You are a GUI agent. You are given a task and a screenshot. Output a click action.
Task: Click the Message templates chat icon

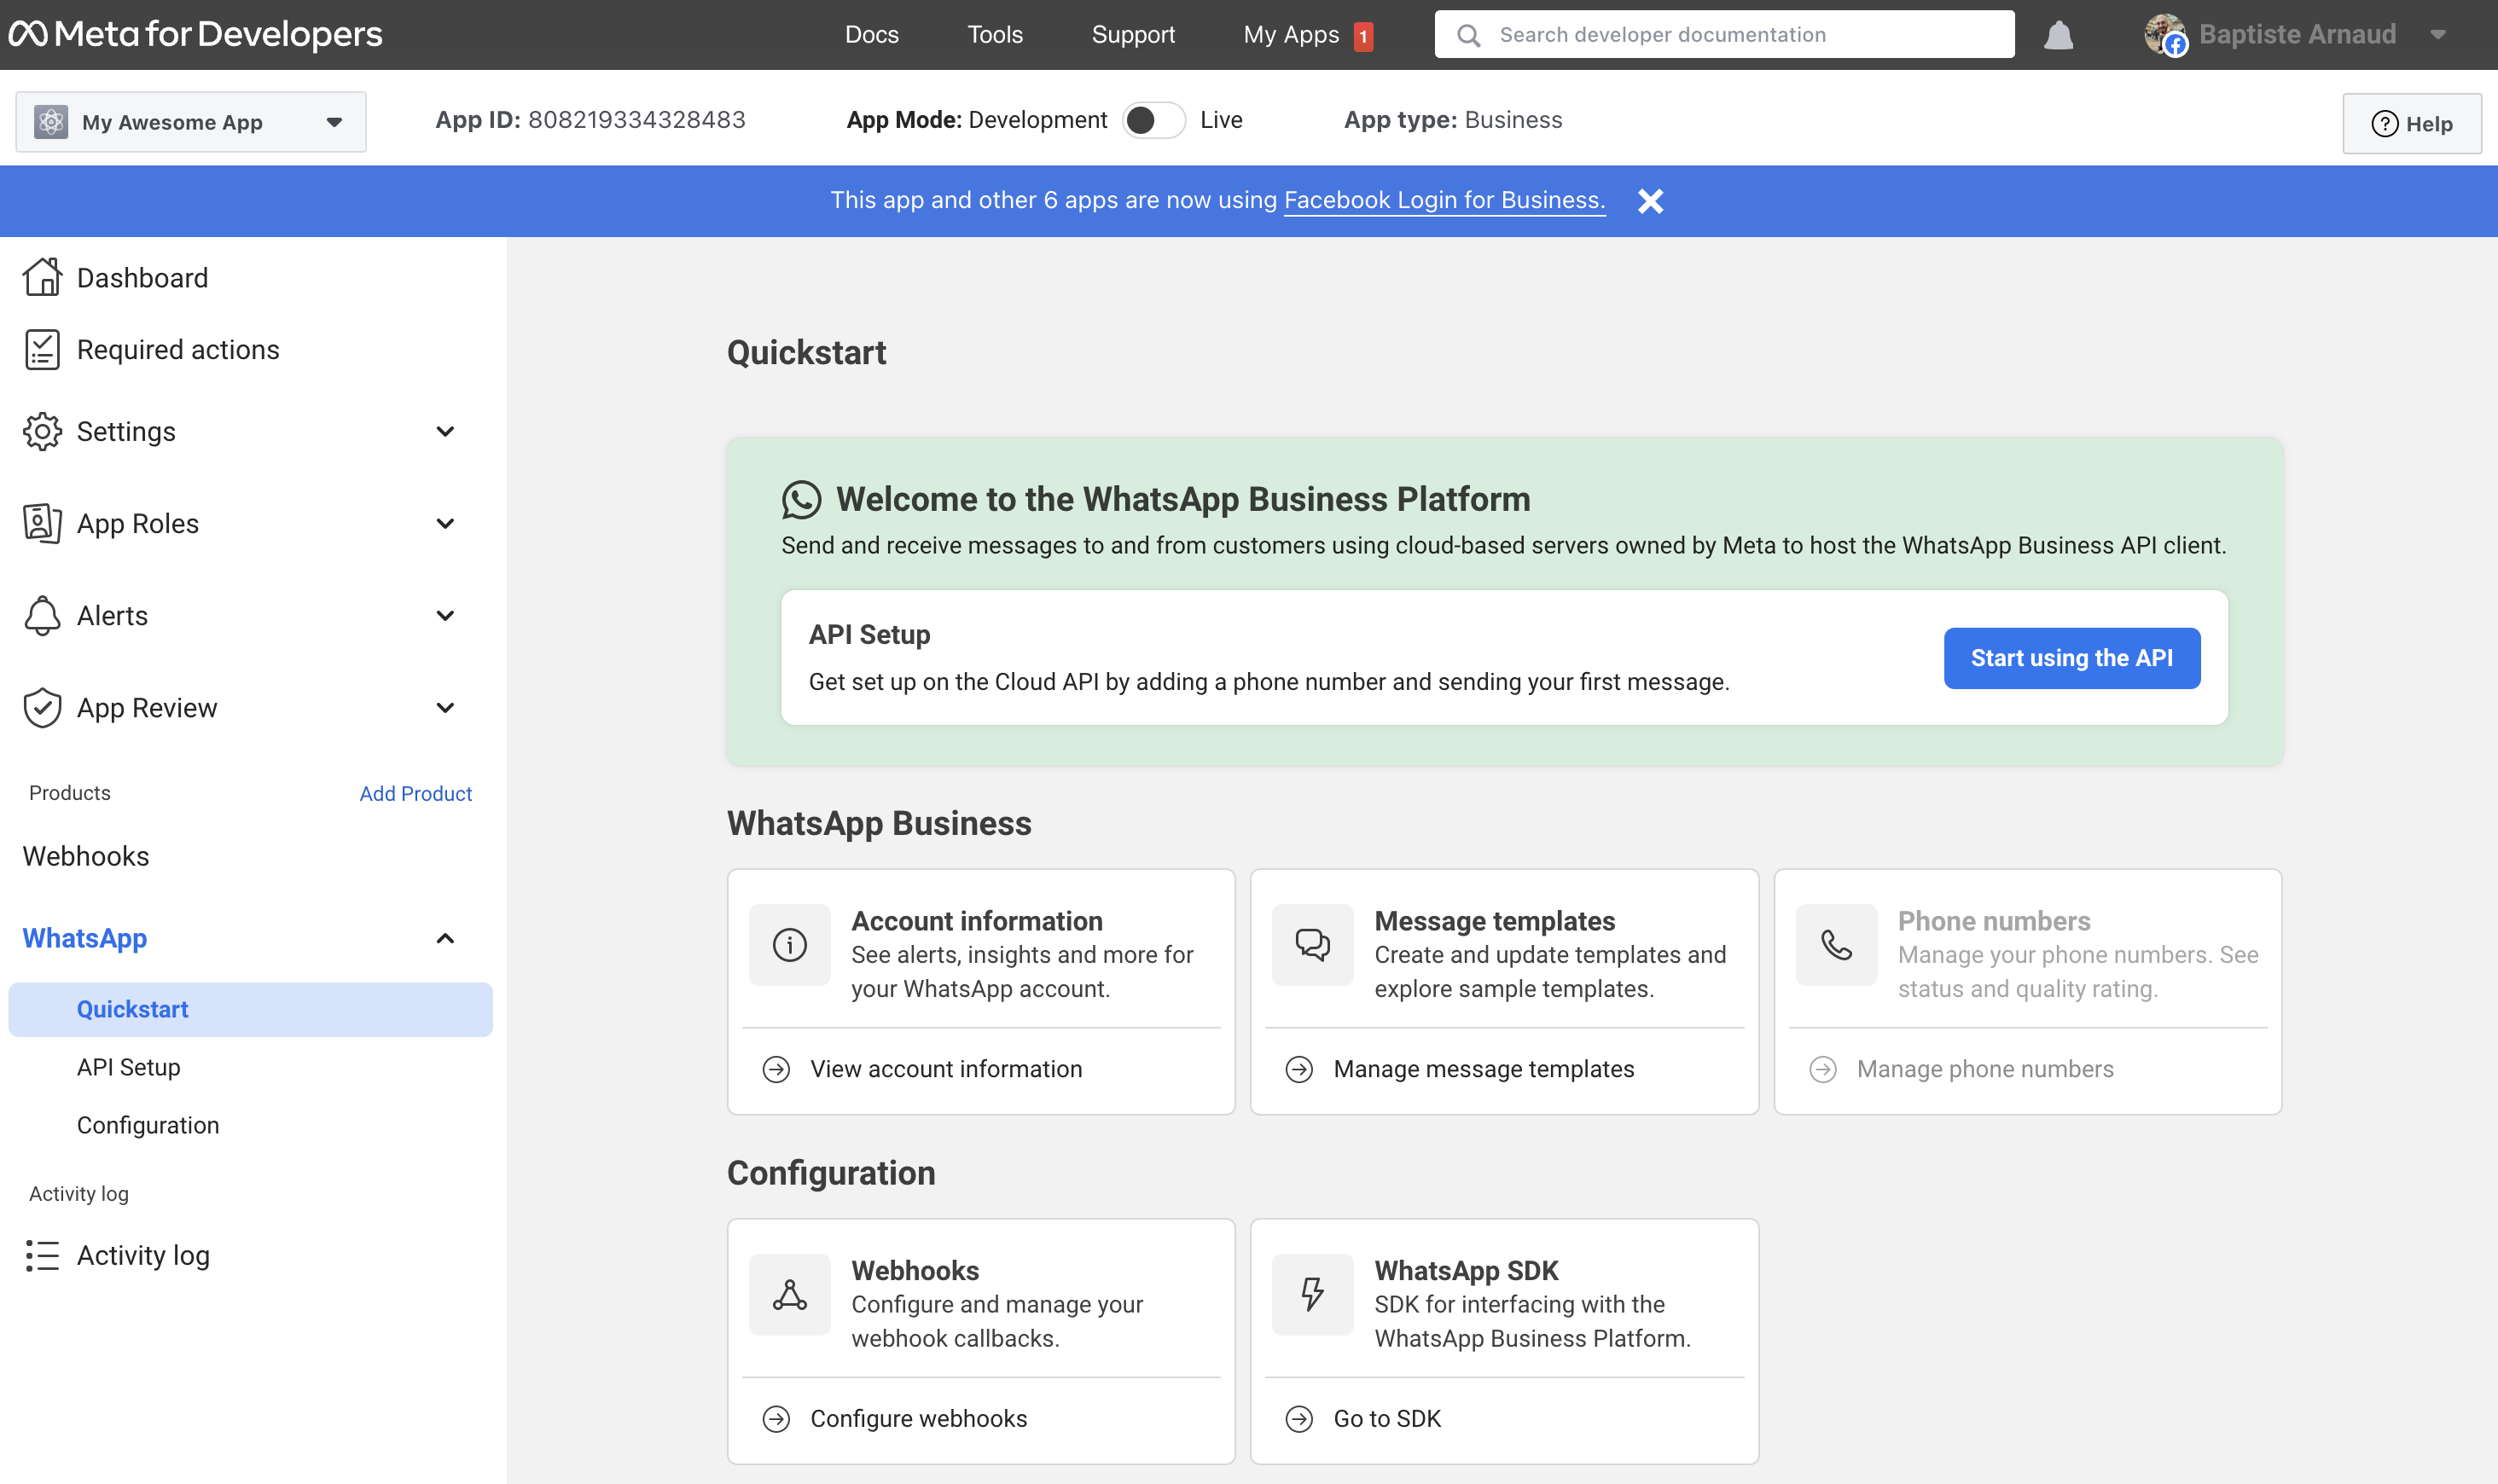1312,945
